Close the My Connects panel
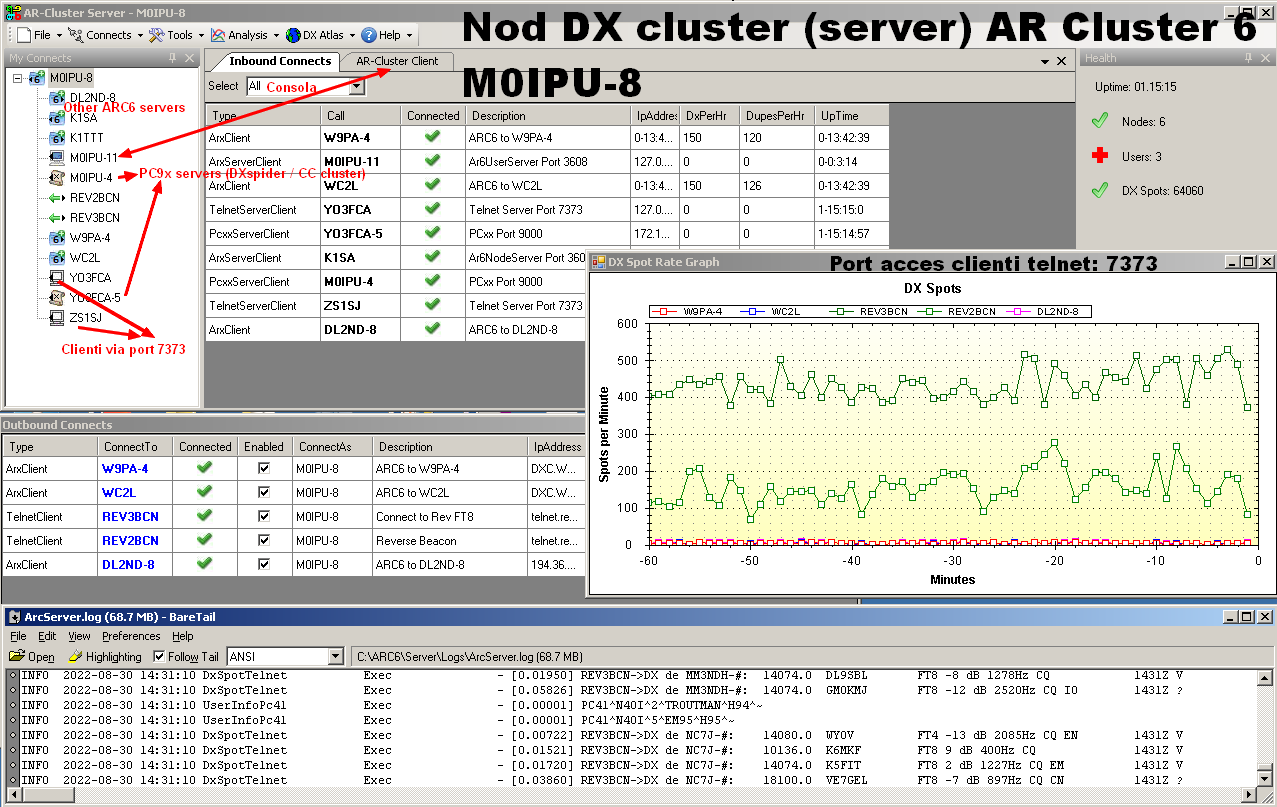This screenshot has height=807, width=1277. 189,58
